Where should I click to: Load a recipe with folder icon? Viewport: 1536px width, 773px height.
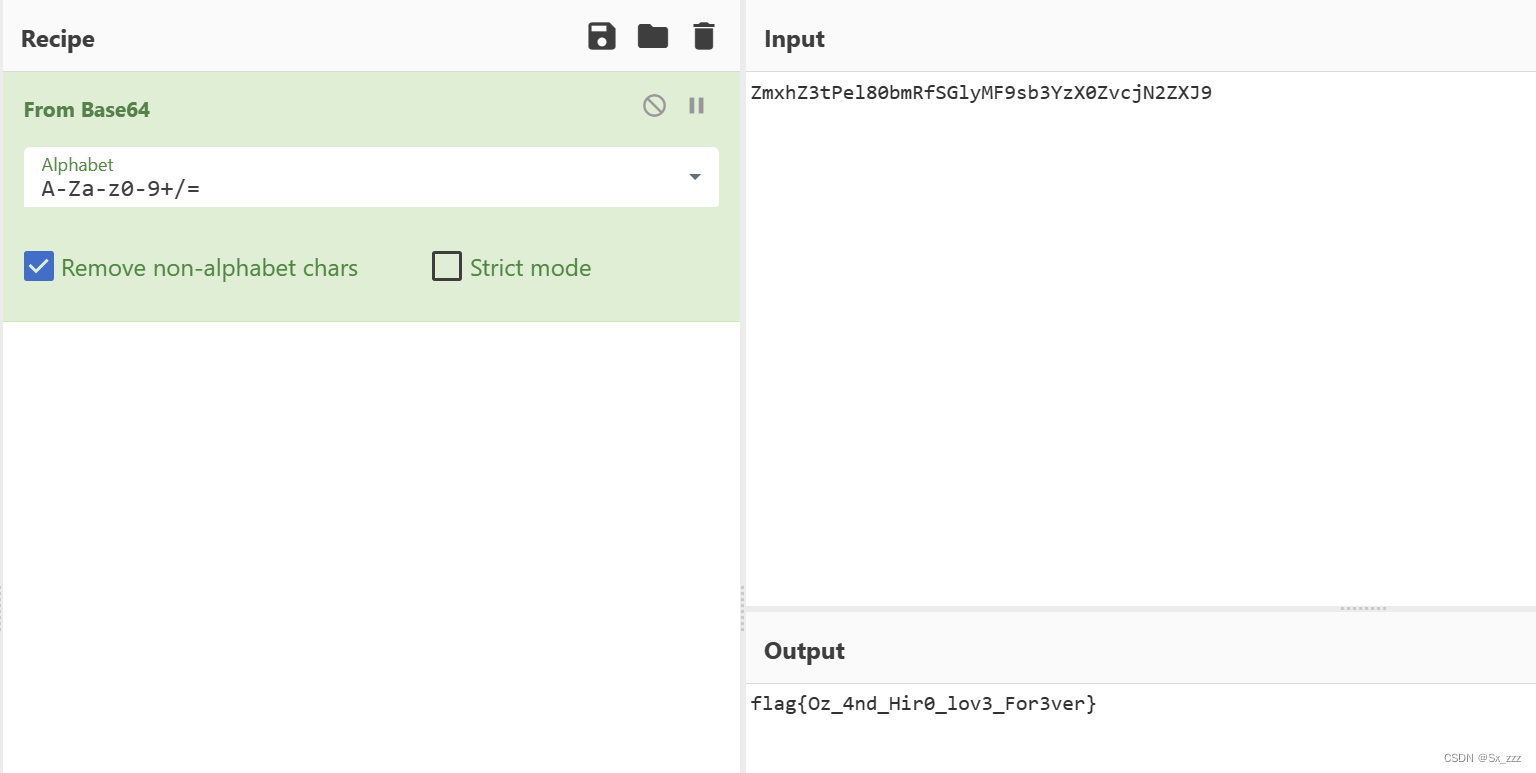pos(653,37)
